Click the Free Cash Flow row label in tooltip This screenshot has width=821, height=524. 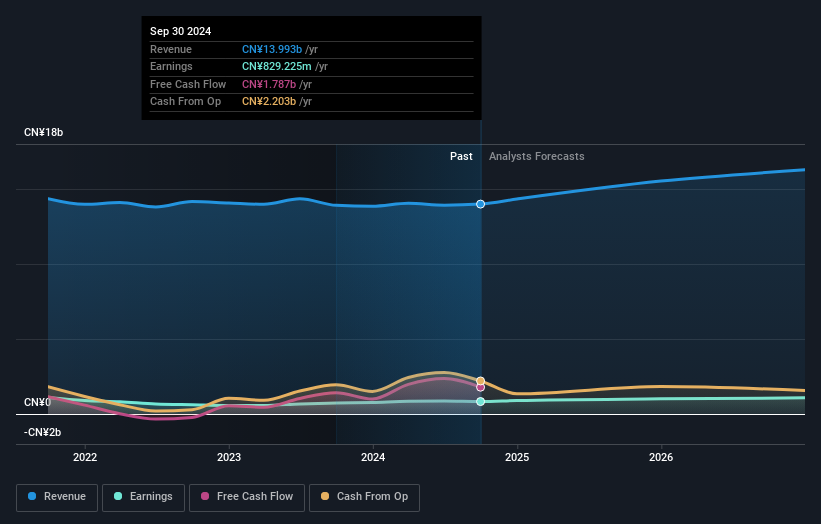click(x=188, y=84)
